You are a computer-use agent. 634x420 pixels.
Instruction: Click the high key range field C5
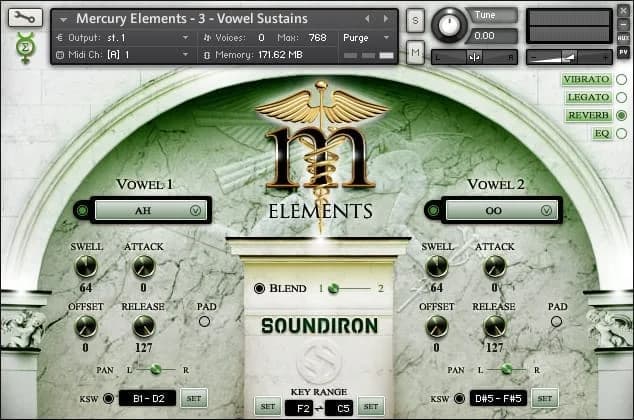coord(339,408)
